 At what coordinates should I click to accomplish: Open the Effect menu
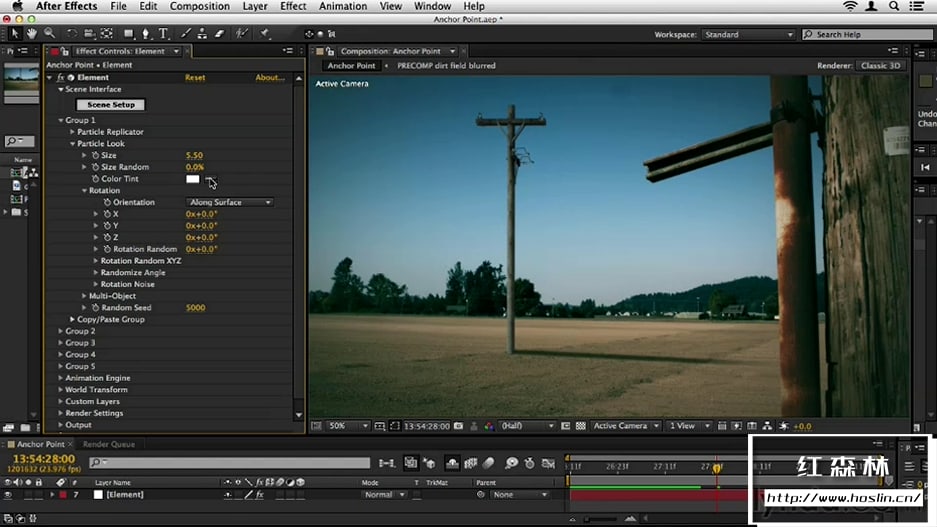coord(293,6)
